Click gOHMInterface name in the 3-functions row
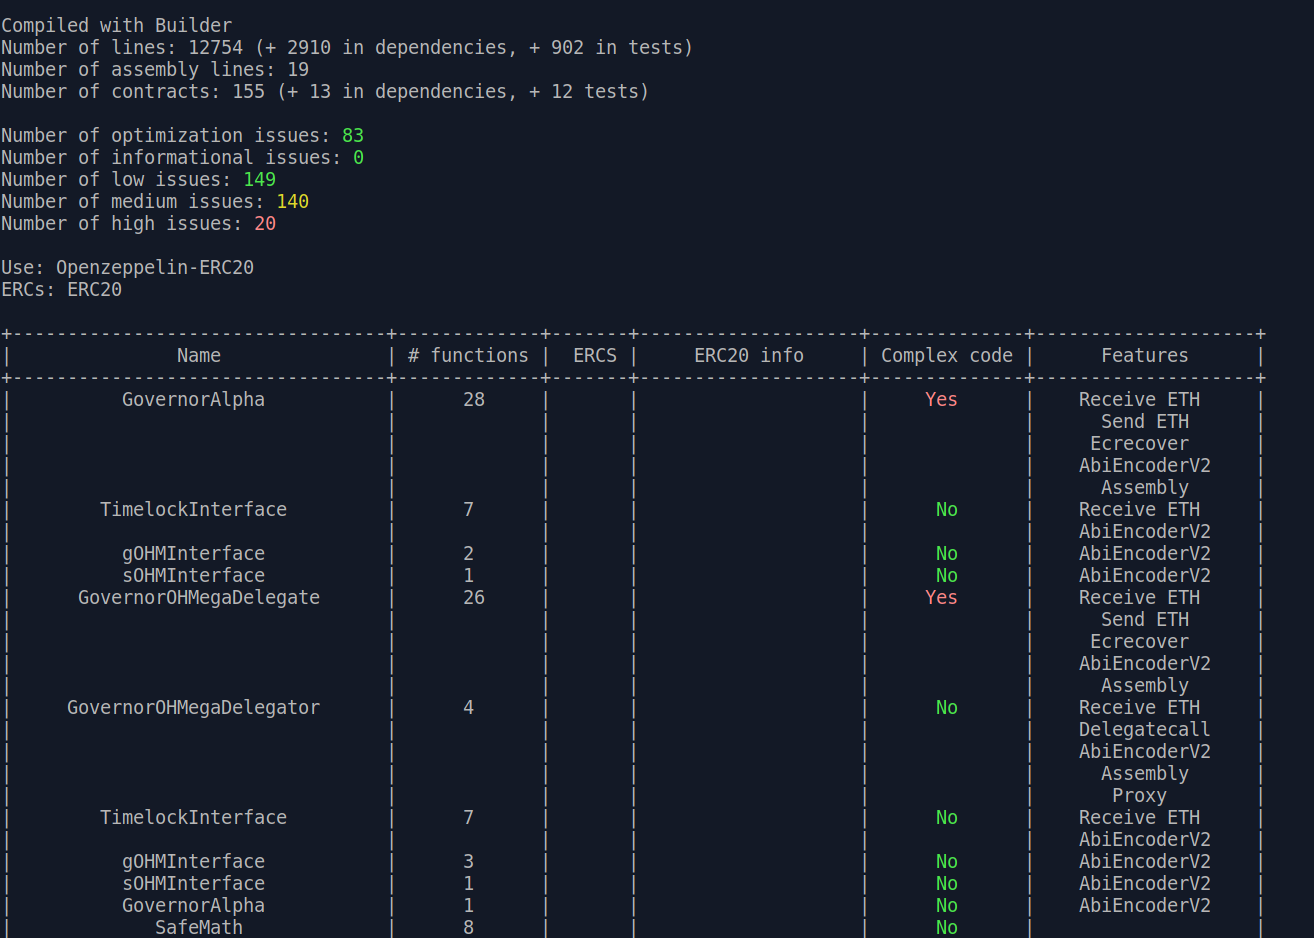 [193, 862]
